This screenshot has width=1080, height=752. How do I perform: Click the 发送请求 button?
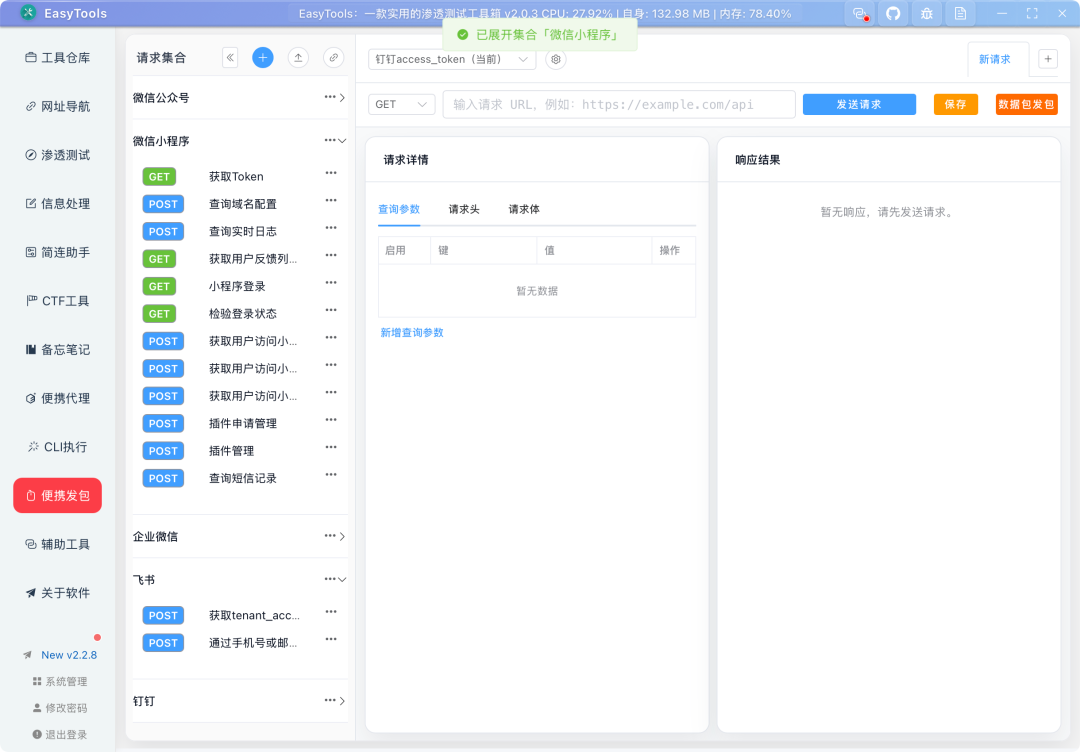[859, 105]
